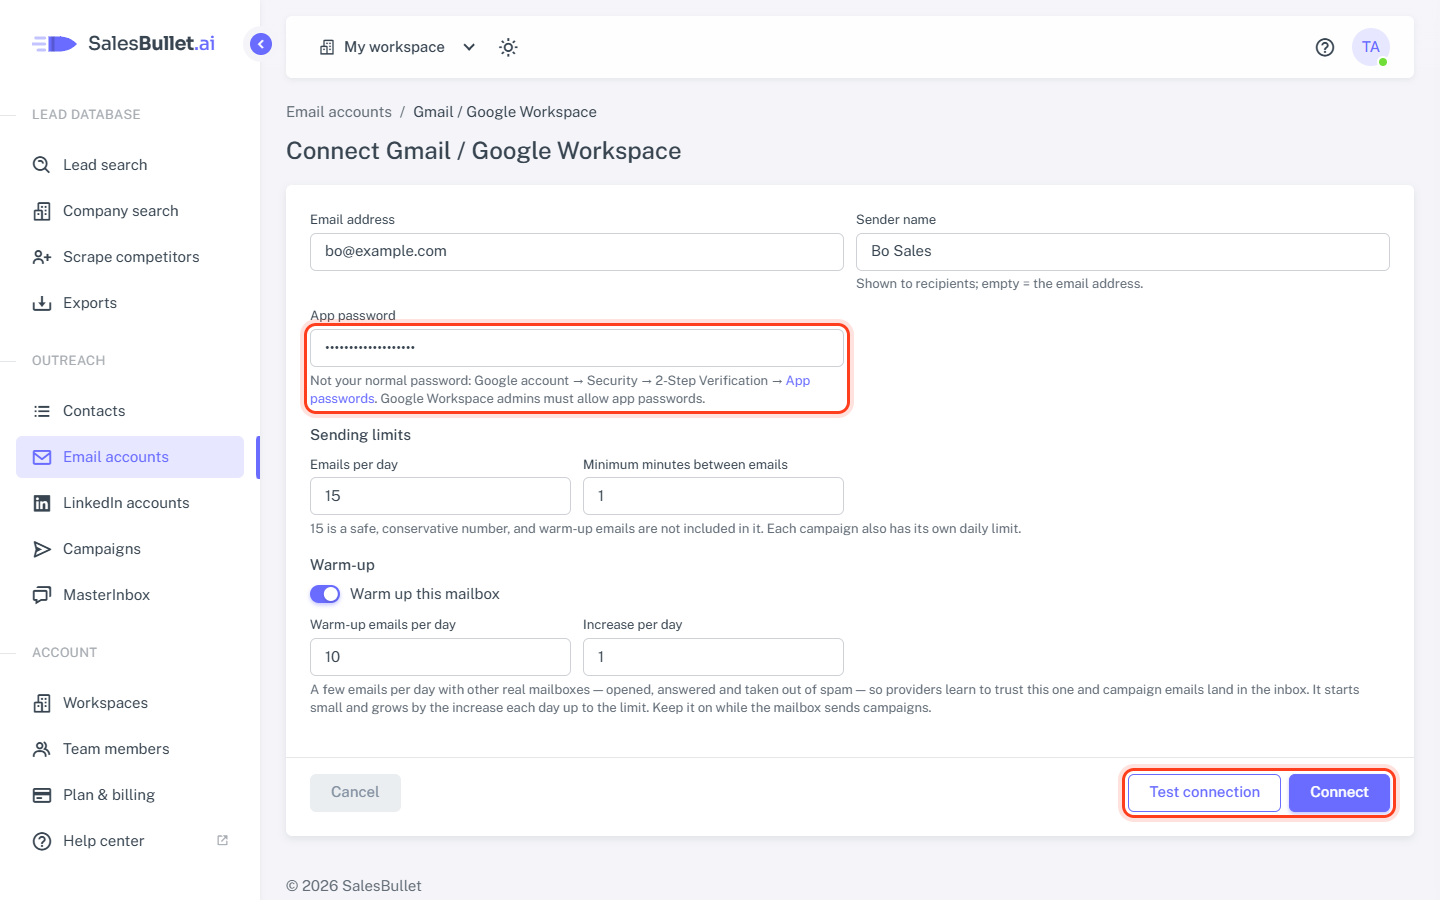Click the Plan & billing card icon
Image resolution: width=1440 pixels, height=900 pixels.
click(42, 795)
